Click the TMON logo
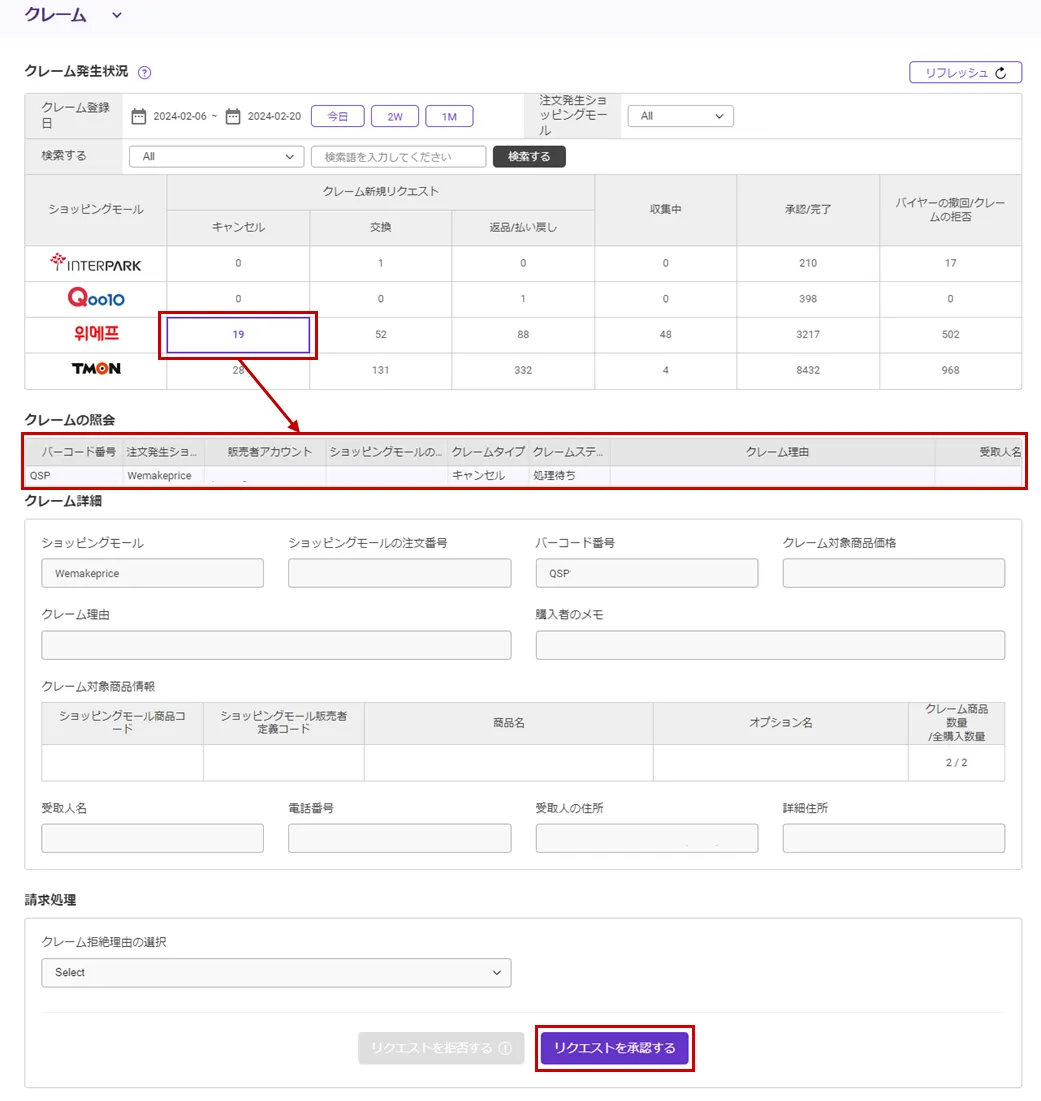 [x=96, y=369]
